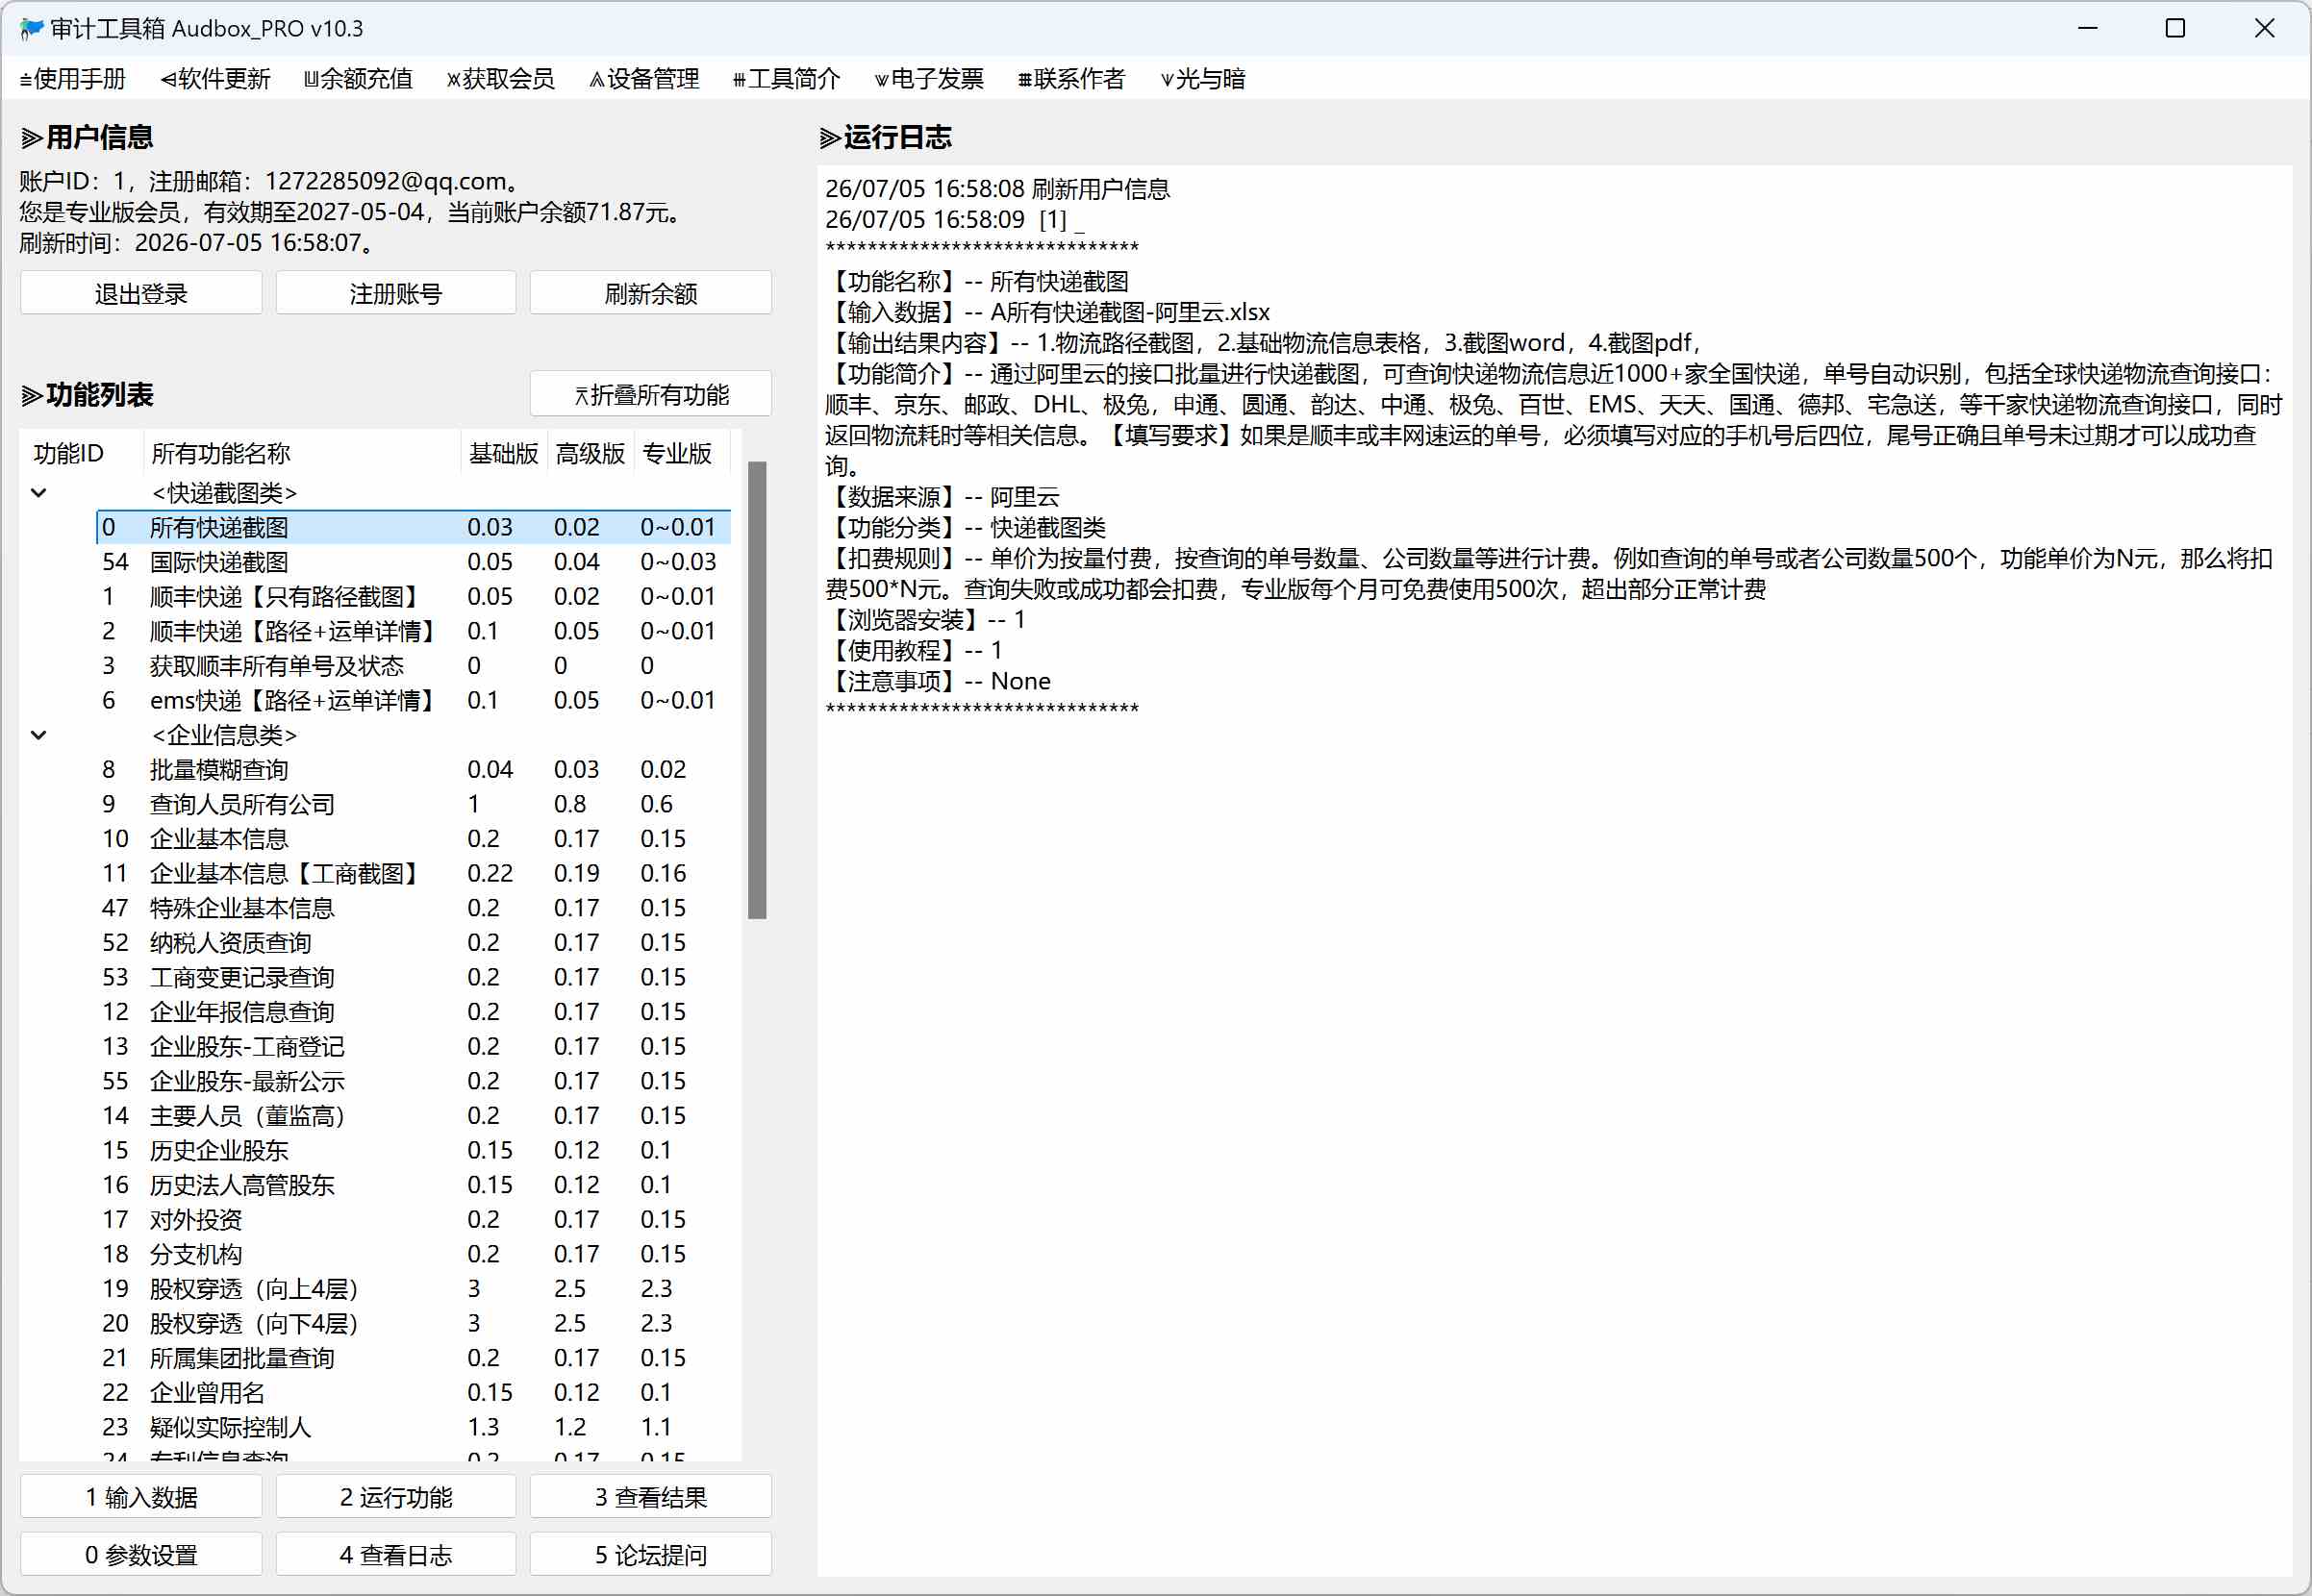Select the 特殊企业基本信息 function

(x=413, y=908)
